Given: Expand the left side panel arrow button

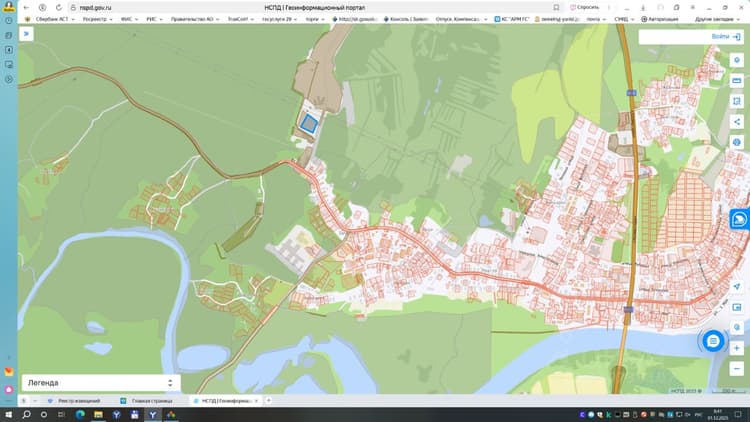Looking at the screenshot, I should click(x=26, y=33).
